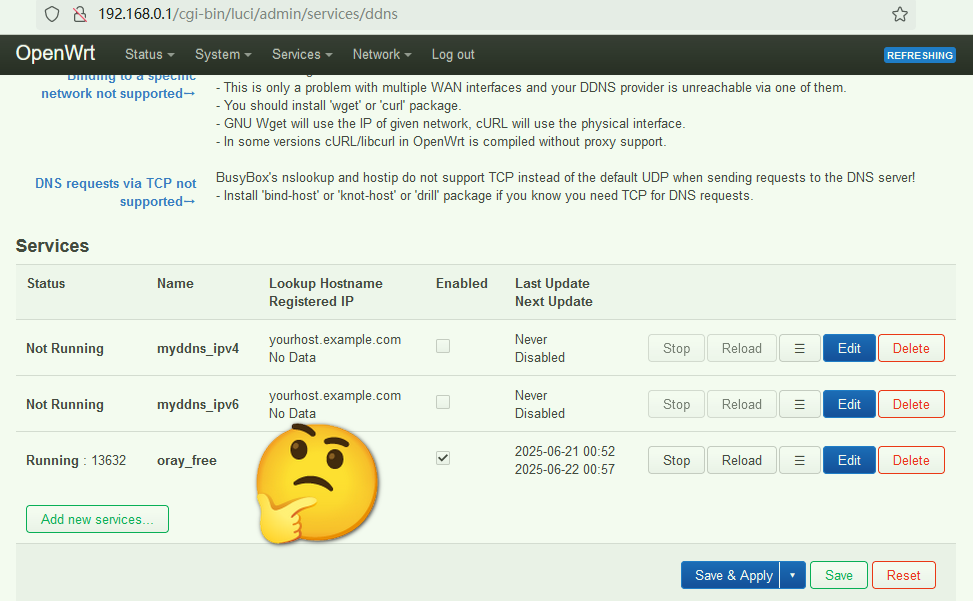Click the REFRESHING status badge
This screenshot has width=973, height=601.
[x=919, y=56]
